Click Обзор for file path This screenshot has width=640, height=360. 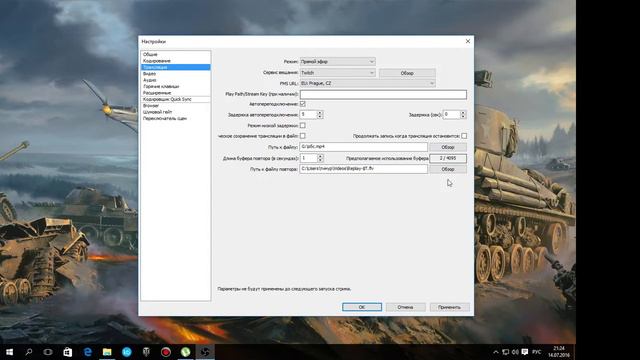[x=448, y=147]
